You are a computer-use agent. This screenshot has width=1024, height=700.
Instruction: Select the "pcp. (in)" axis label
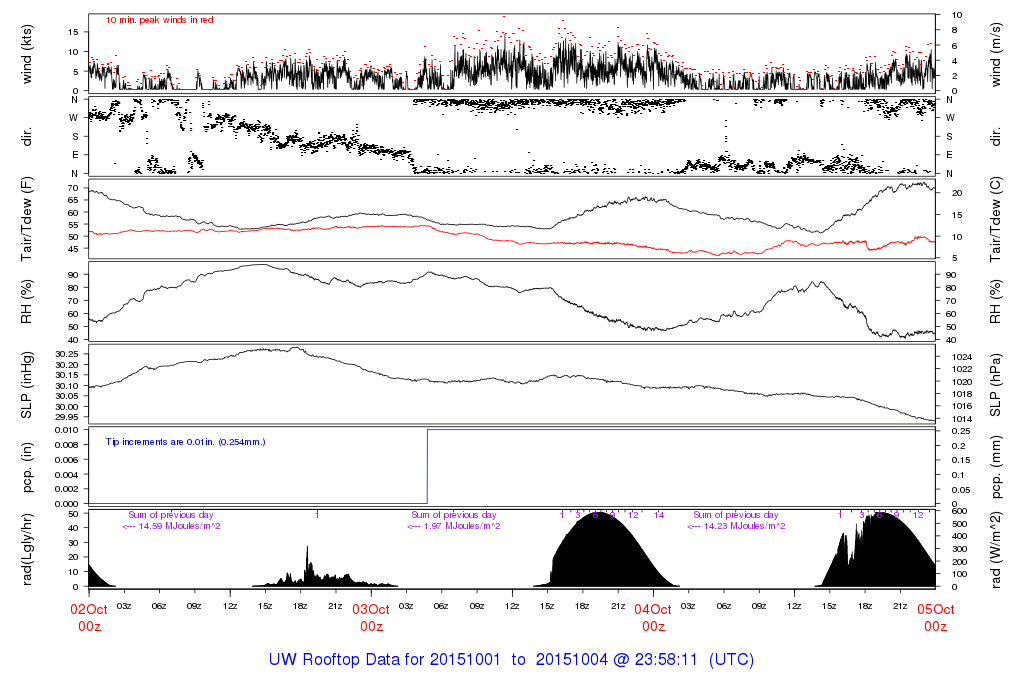point(27,468)
